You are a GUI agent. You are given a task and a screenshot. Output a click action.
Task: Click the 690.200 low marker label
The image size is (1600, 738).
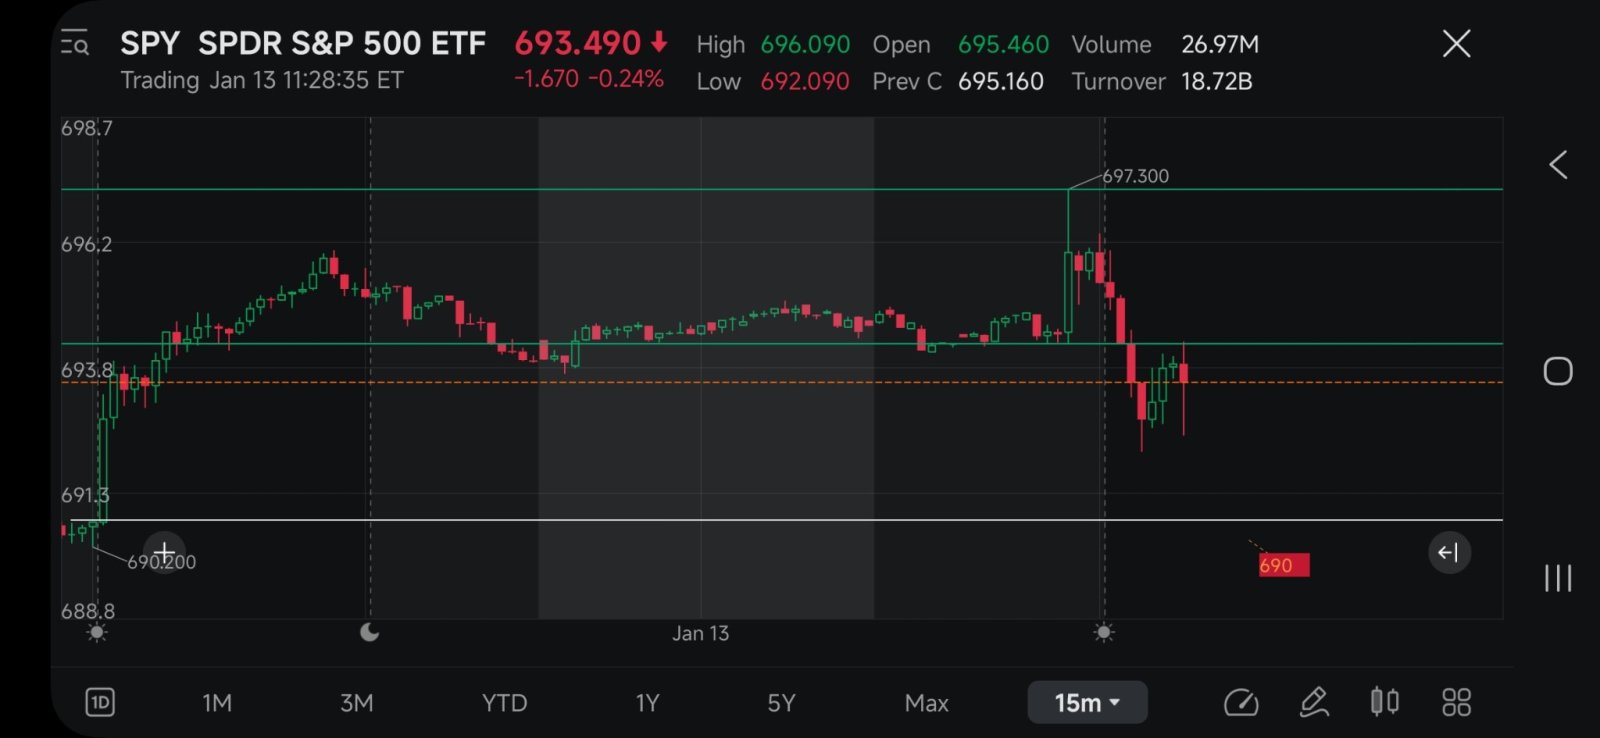pos(162,562)
